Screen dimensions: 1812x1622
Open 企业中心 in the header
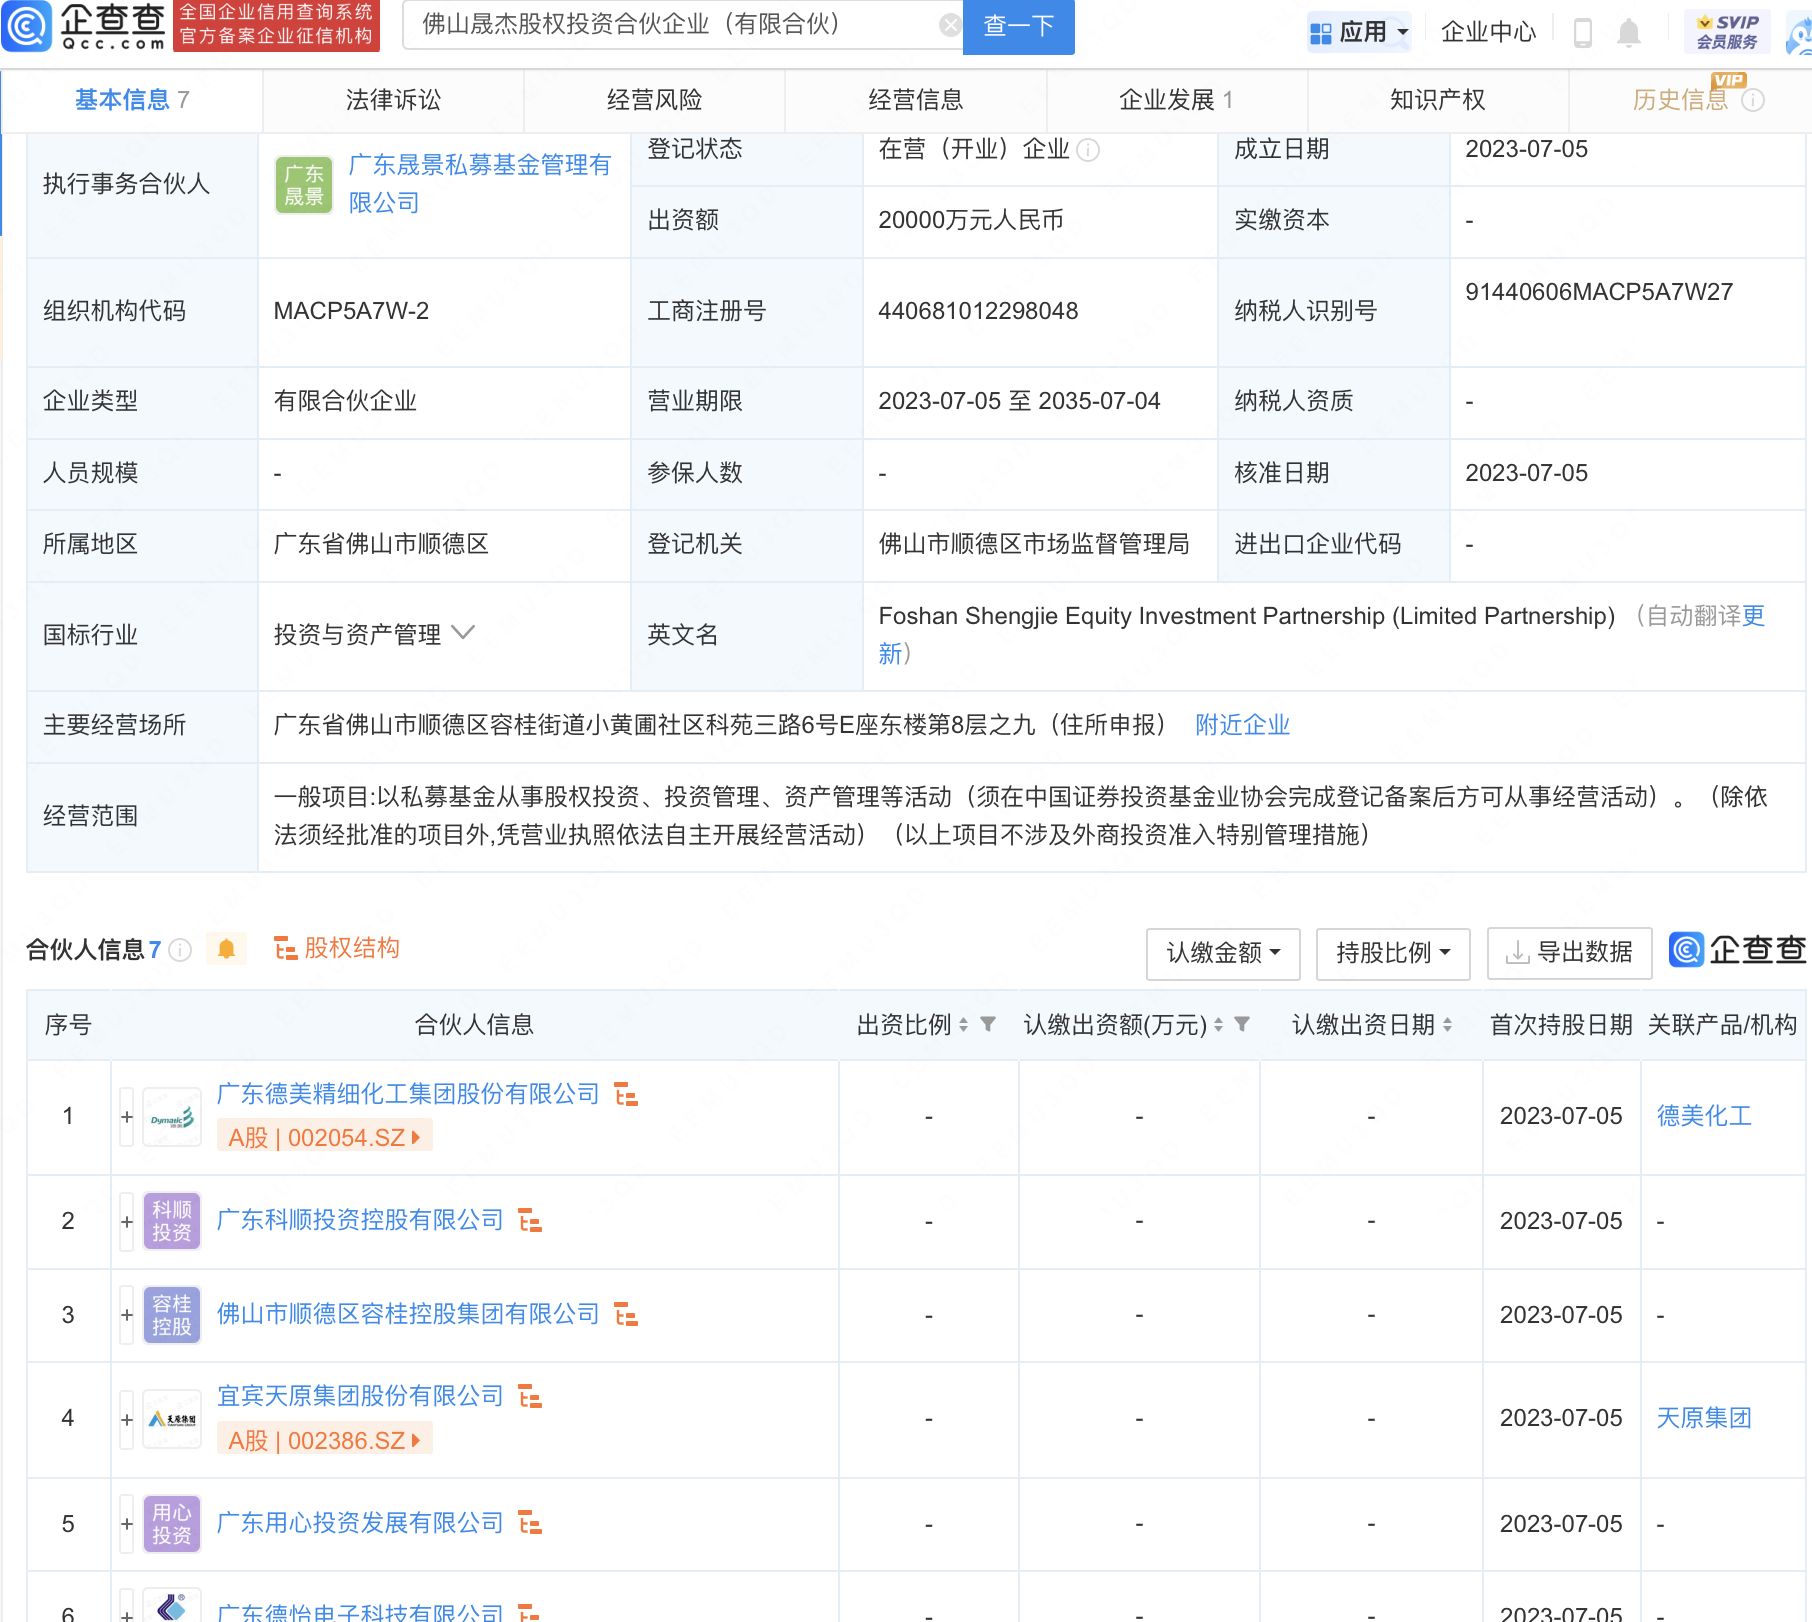tap(1488, 32)
